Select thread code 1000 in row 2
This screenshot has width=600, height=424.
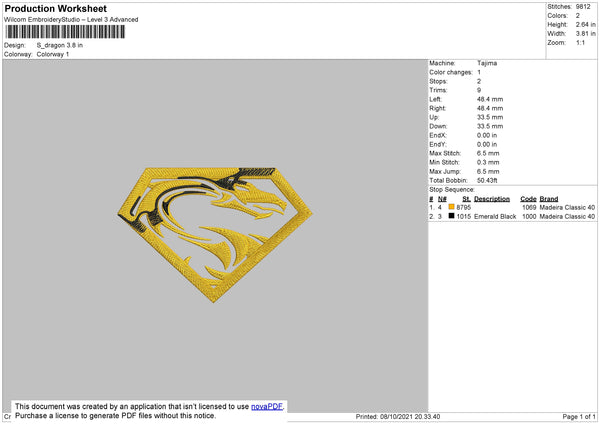click(529, 217)
